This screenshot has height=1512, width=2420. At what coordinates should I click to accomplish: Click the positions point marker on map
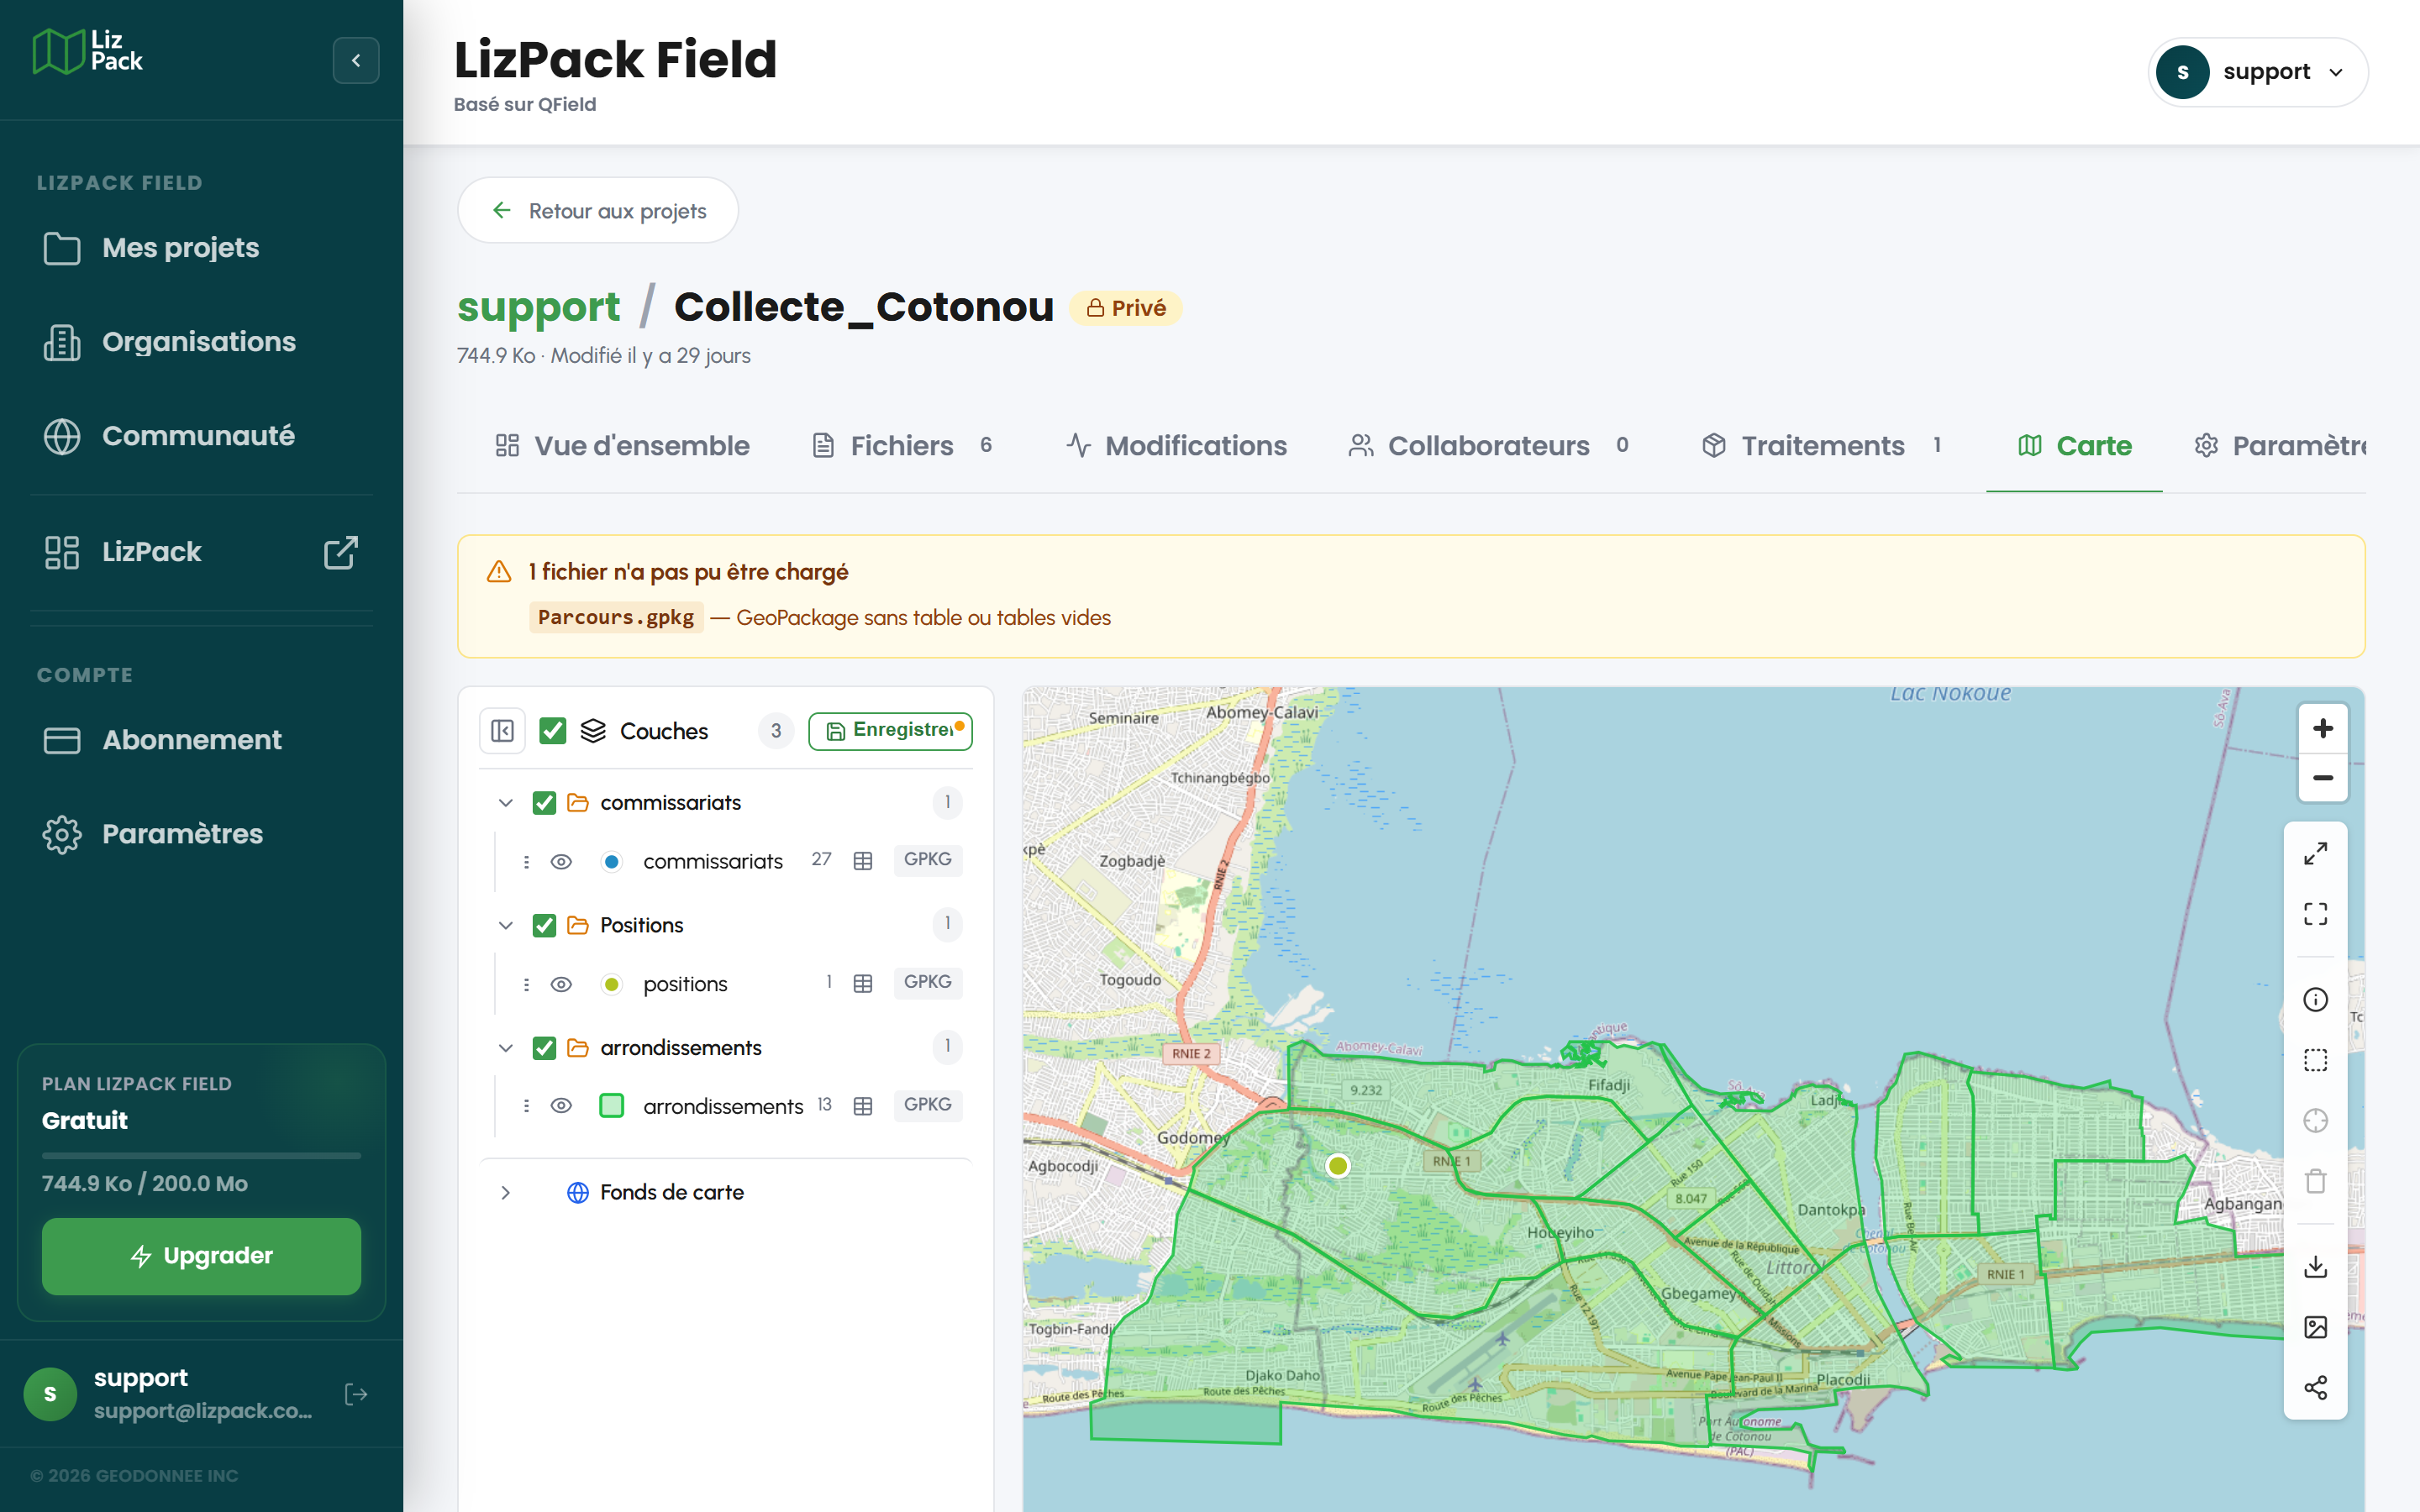[1338, 1165]
